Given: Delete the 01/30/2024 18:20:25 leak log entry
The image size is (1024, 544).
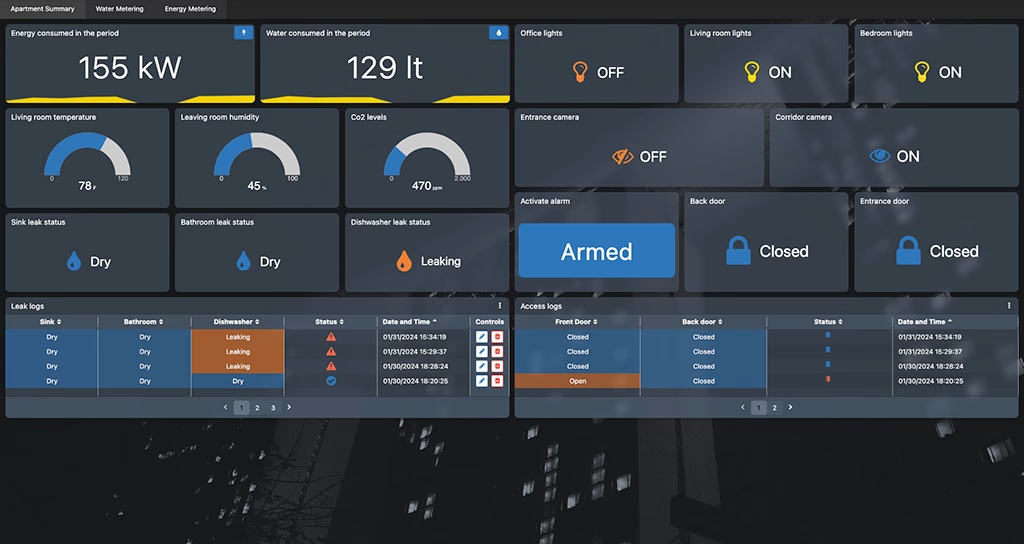Looking at the screenshot, I should pos(497,381).
